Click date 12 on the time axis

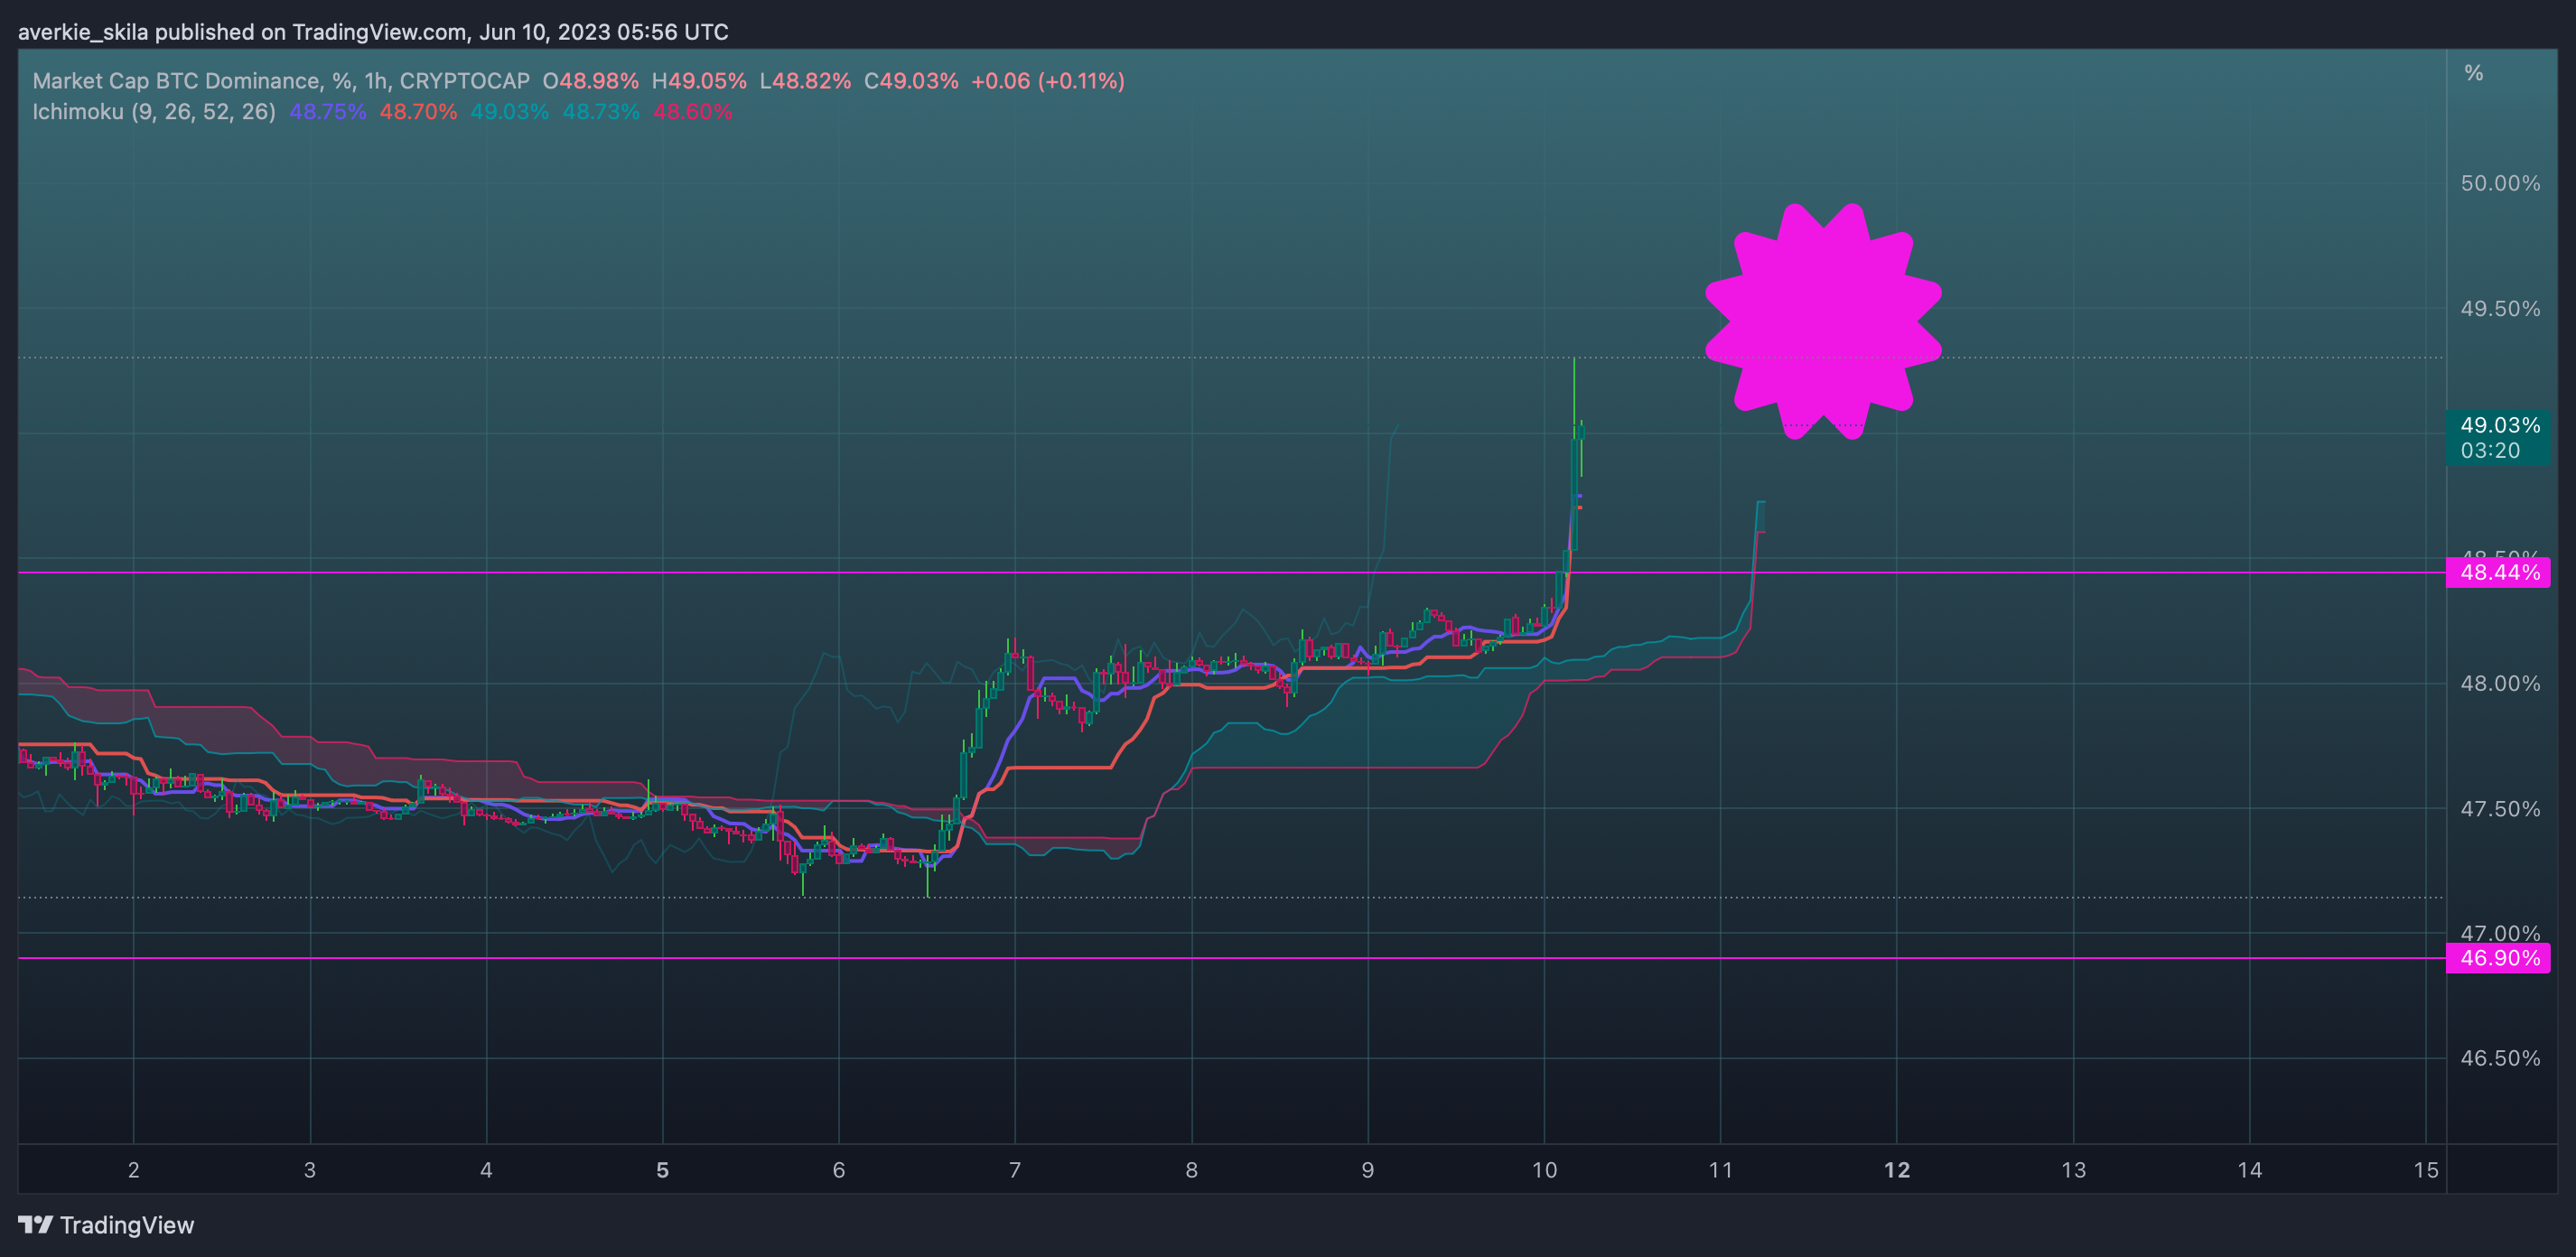click(1897, 1170)
